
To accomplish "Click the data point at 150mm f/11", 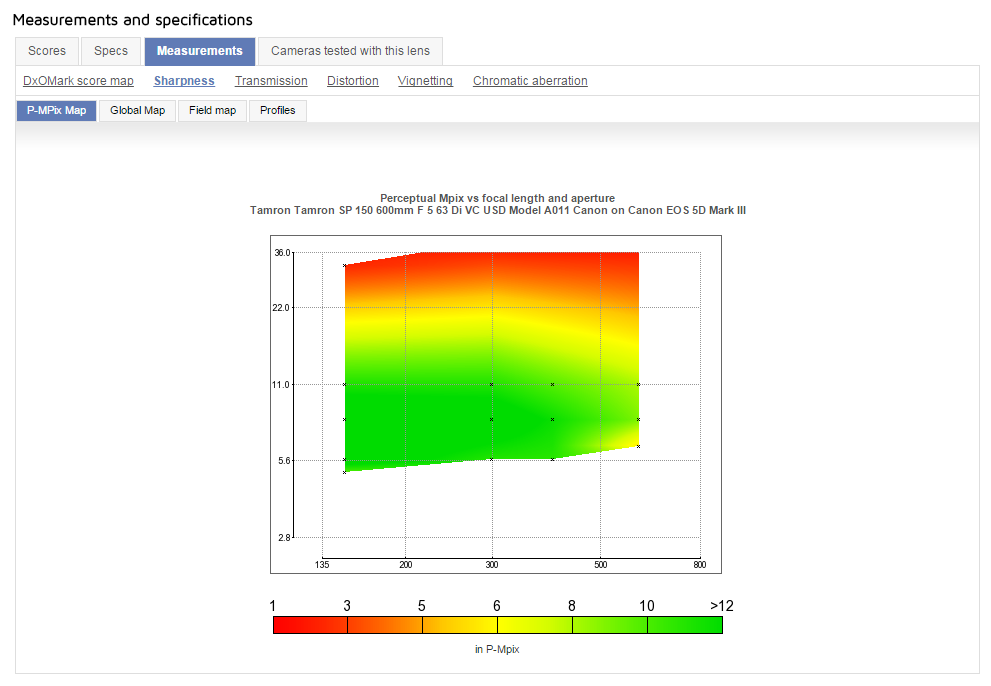I will (344, 384).
